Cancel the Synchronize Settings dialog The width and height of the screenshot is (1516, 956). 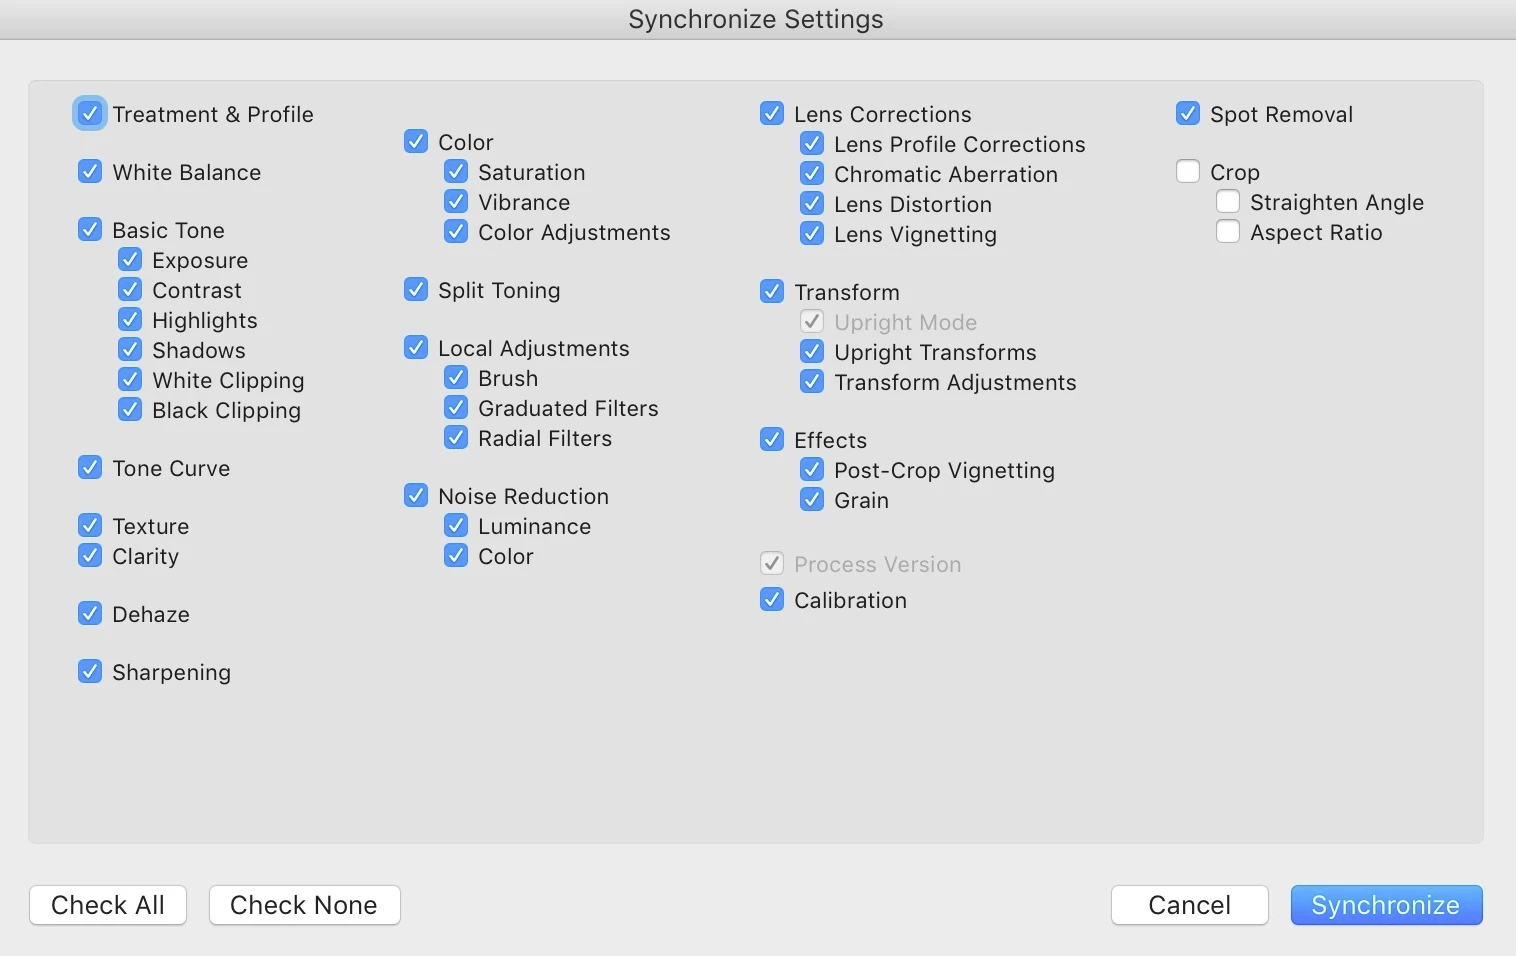pyautogui.click(x=1189, y=905)
